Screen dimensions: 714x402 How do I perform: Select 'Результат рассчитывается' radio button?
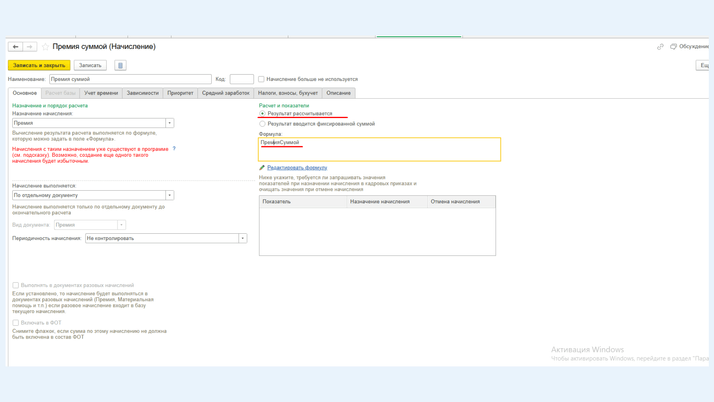click(x=263, y=114)
